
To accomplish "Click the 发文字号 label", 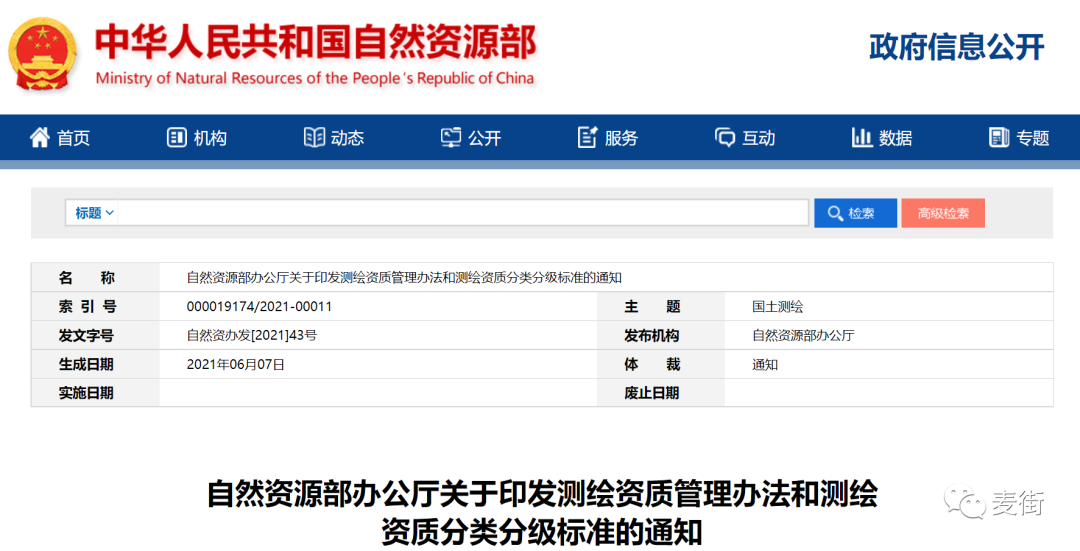I will pyautogui.click(x=85, y=335).
